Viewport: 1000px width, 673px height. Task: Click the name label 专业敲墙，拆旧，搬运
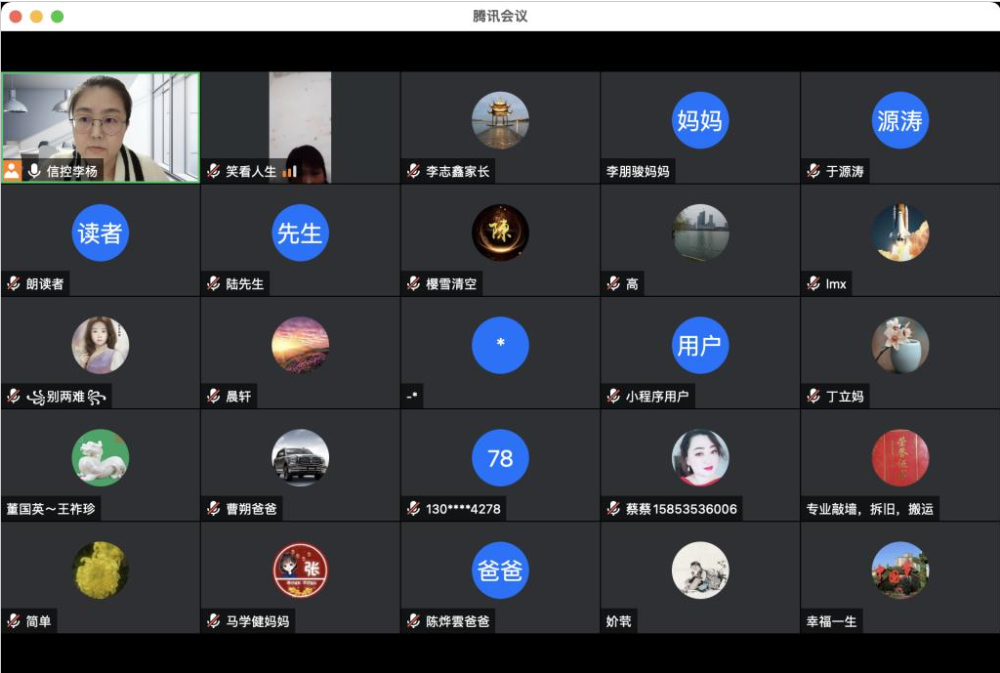pos(870,509)
